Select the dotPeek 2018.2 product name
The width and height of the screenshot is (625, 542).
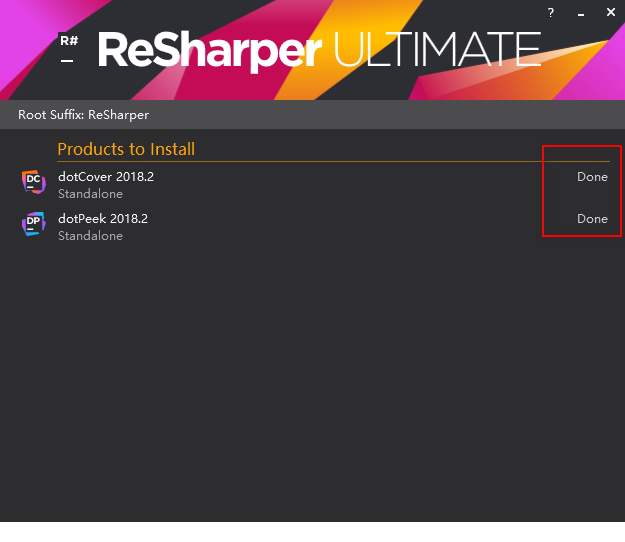click(x=103, y=218)
